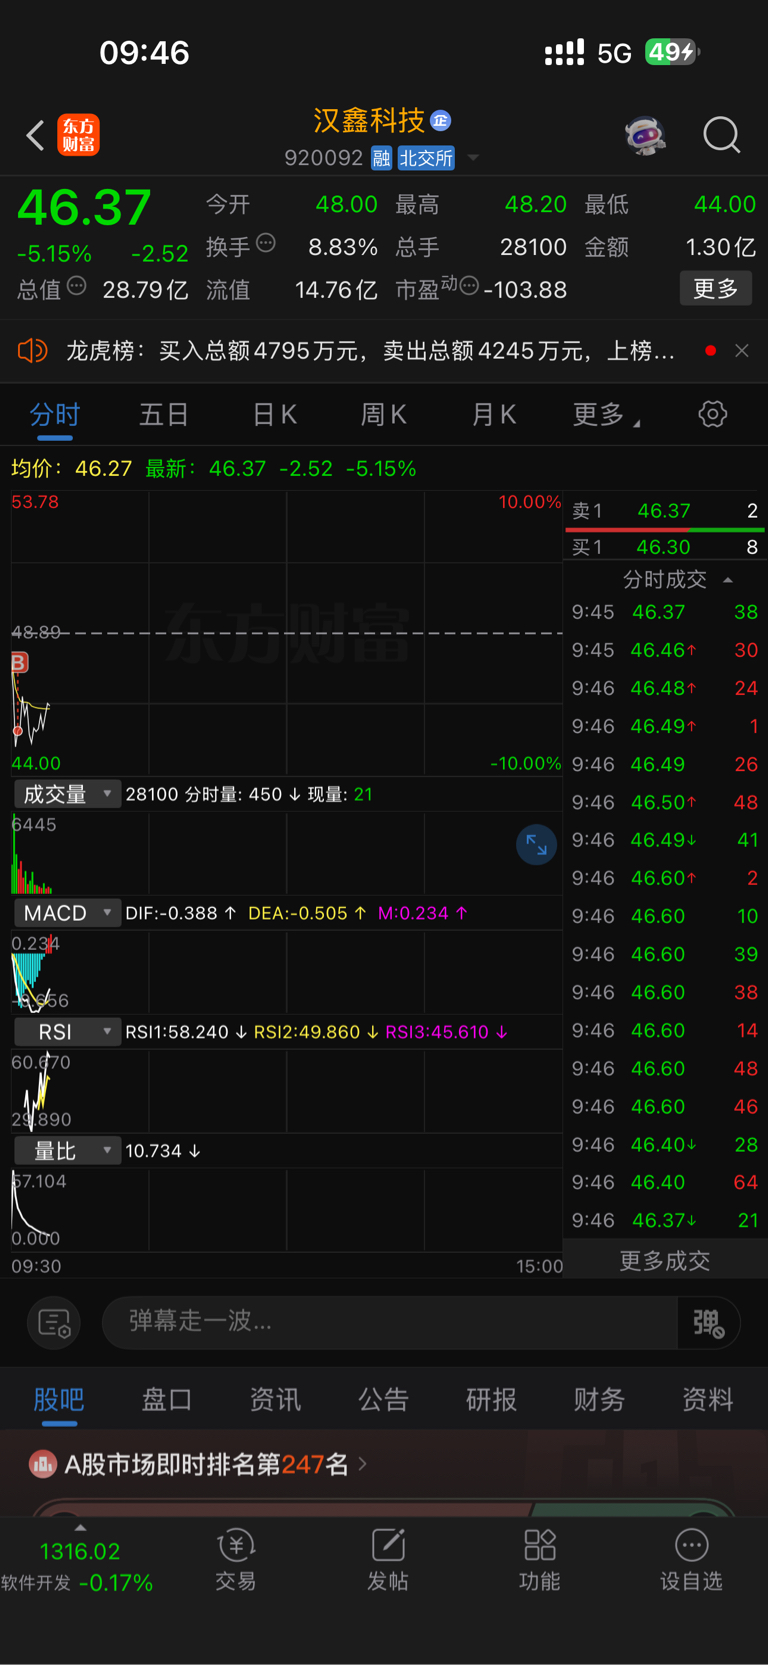The image size is (768, 1665).
Task: Switch to 资料 tab
Action: 707,1399
